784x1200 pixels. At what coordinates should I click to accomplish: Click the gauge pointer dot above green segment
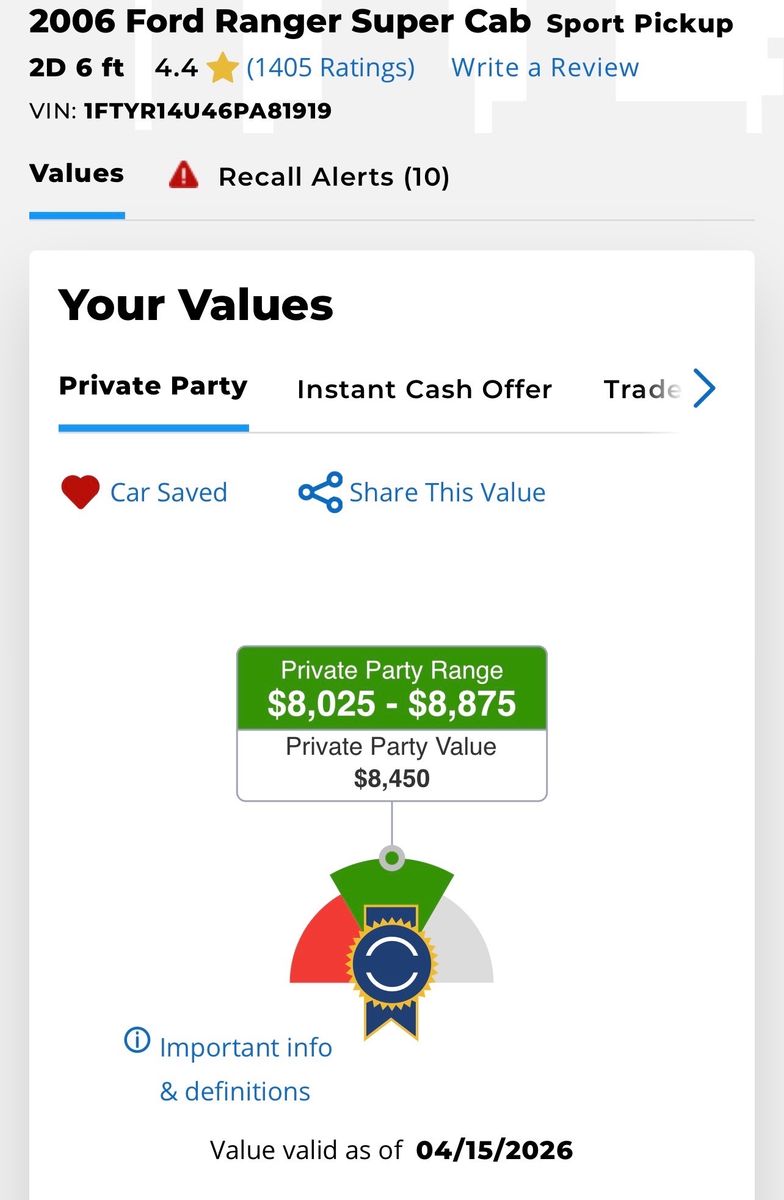pyautogui.click(x=392, y=858)
